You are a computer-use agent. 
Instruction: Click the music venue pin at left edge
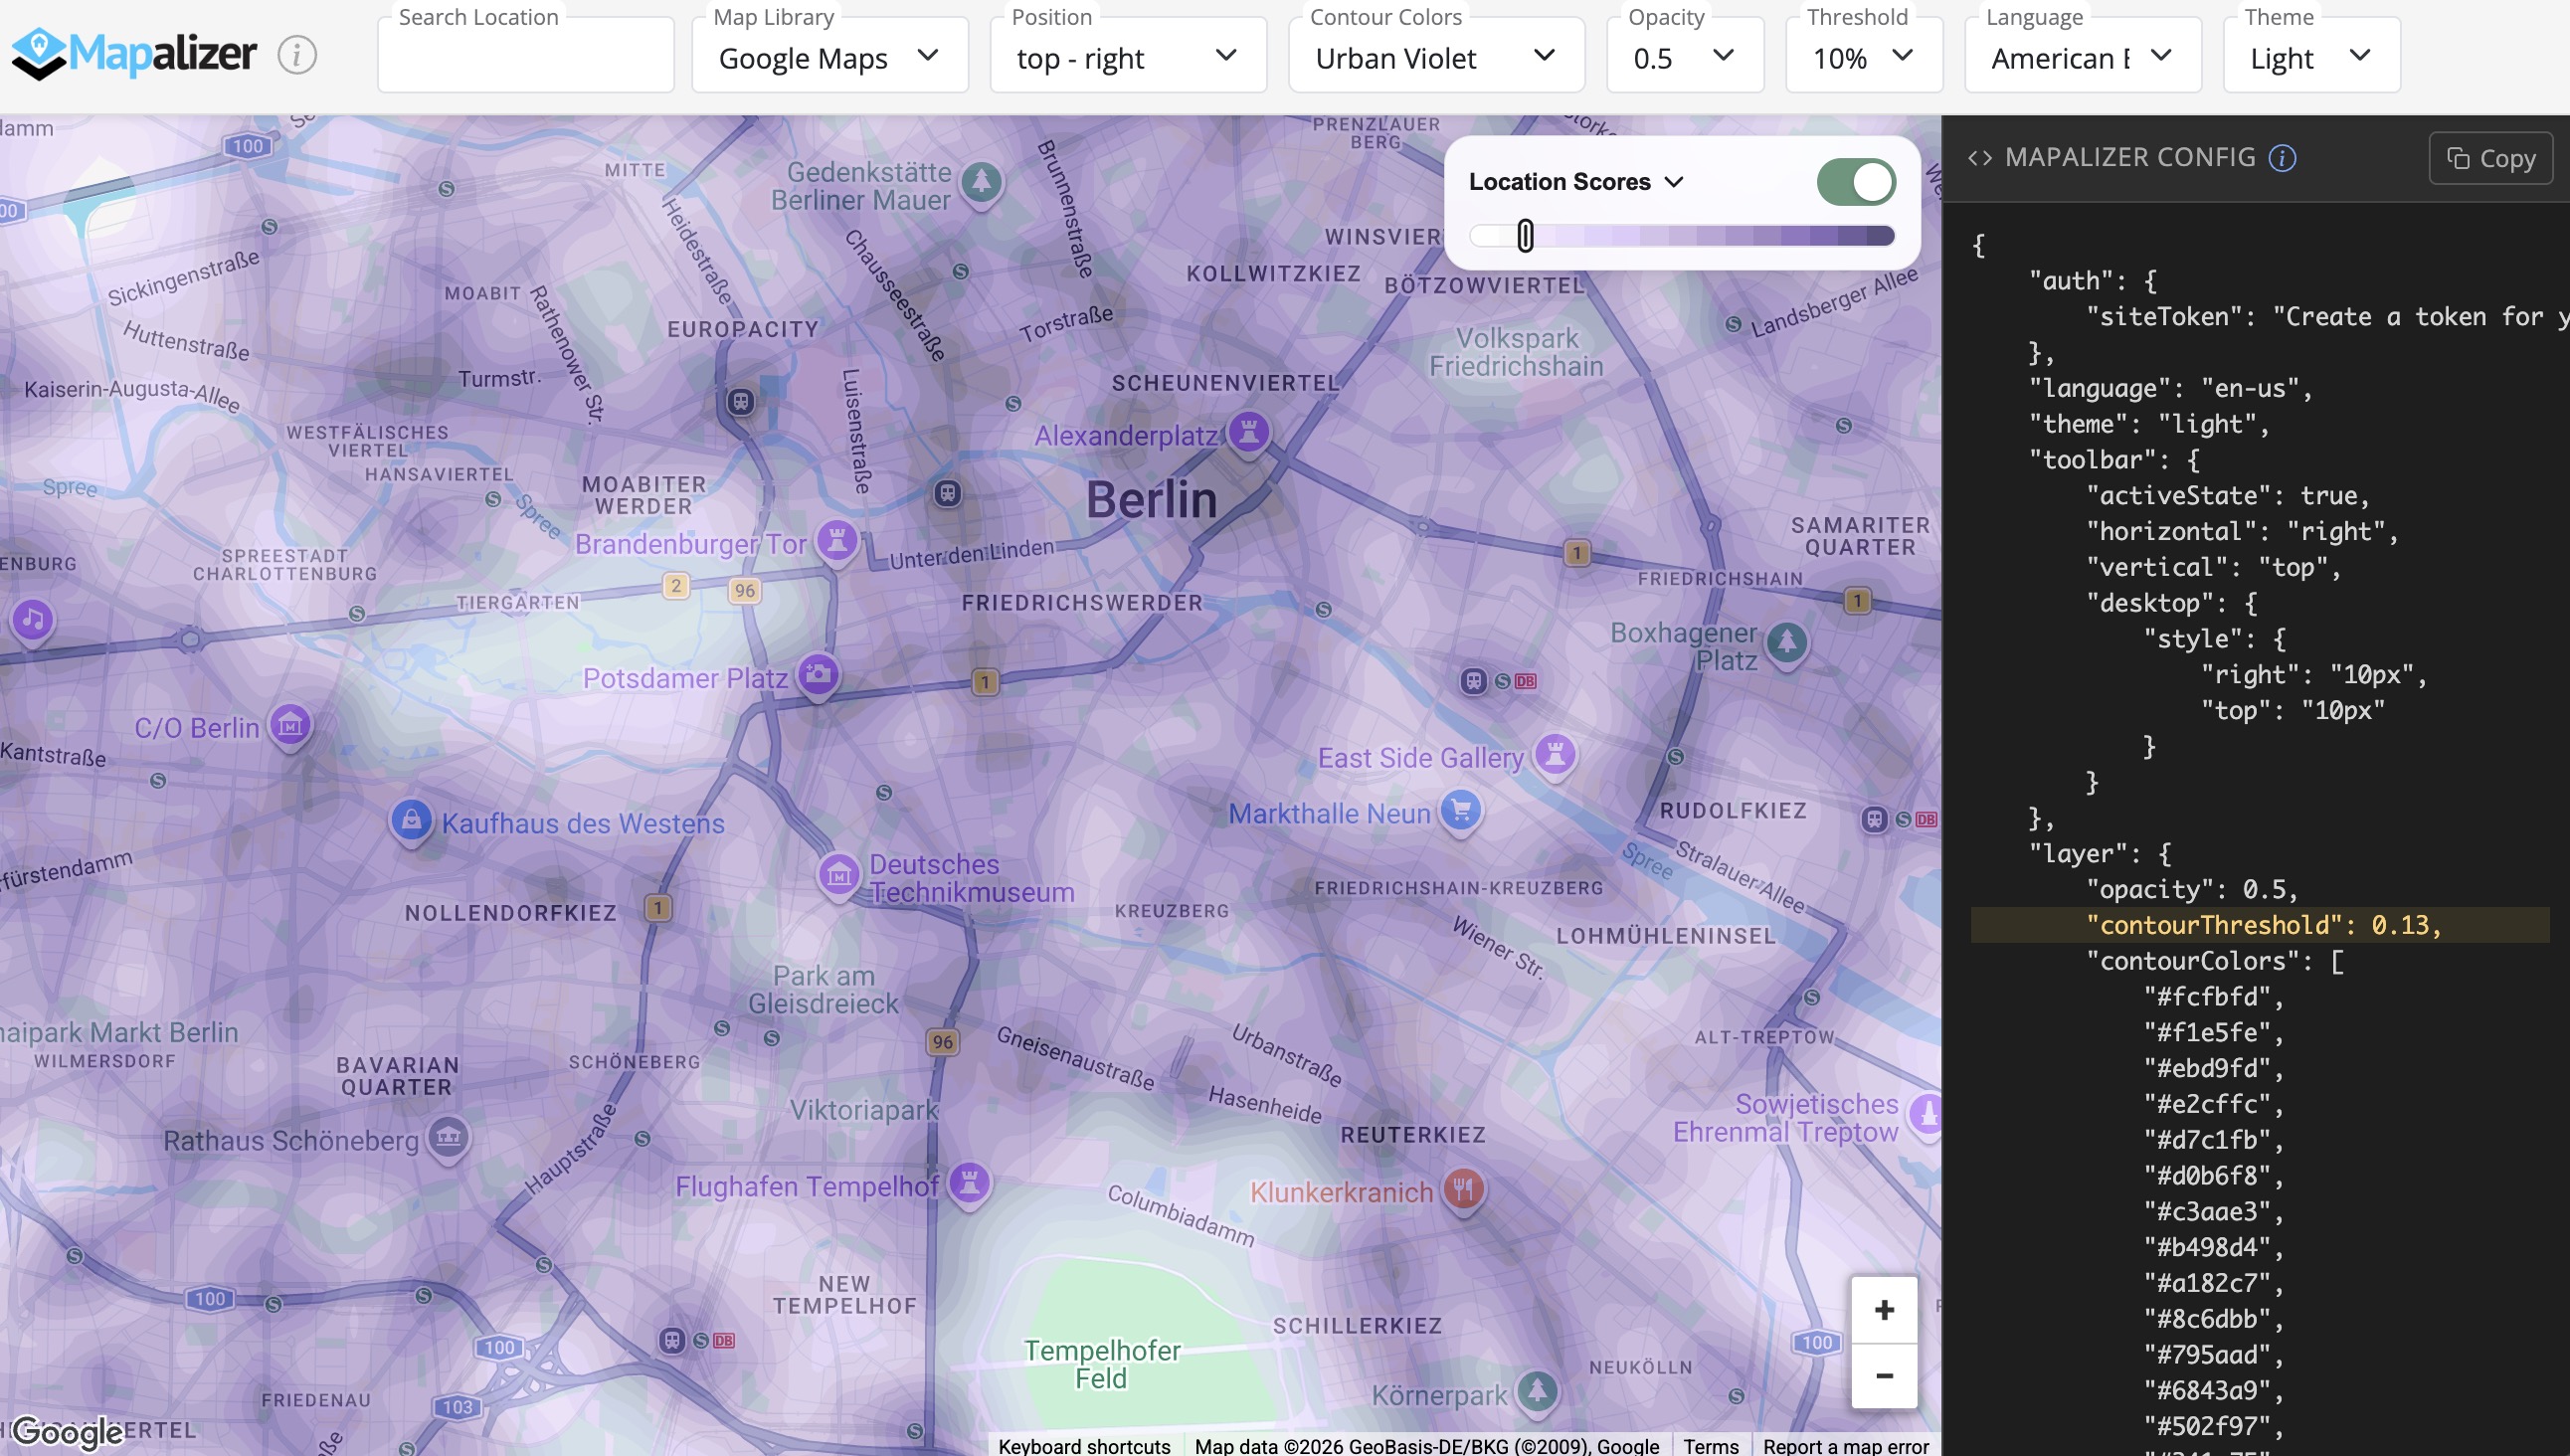click(33, 621)
